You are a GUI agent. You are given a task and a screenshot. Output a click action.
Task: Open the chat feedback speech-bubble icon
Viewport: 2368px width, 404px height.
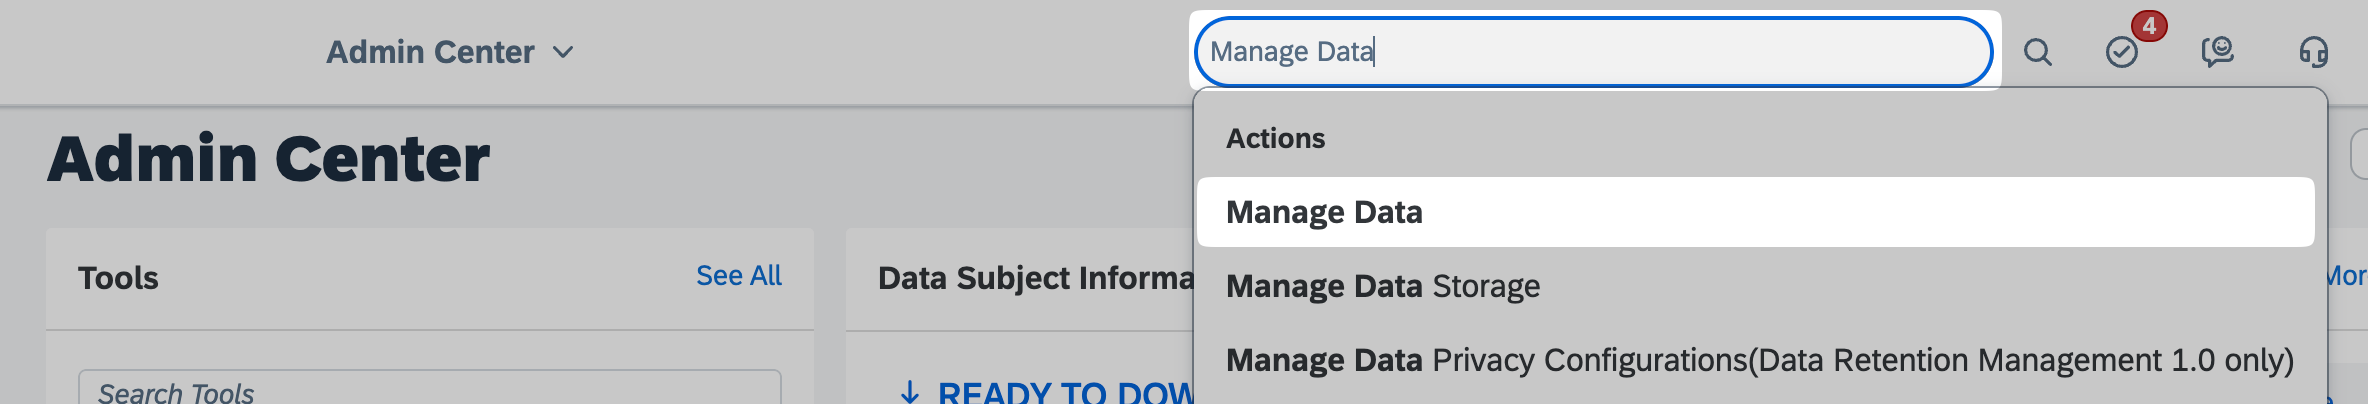2217,52
